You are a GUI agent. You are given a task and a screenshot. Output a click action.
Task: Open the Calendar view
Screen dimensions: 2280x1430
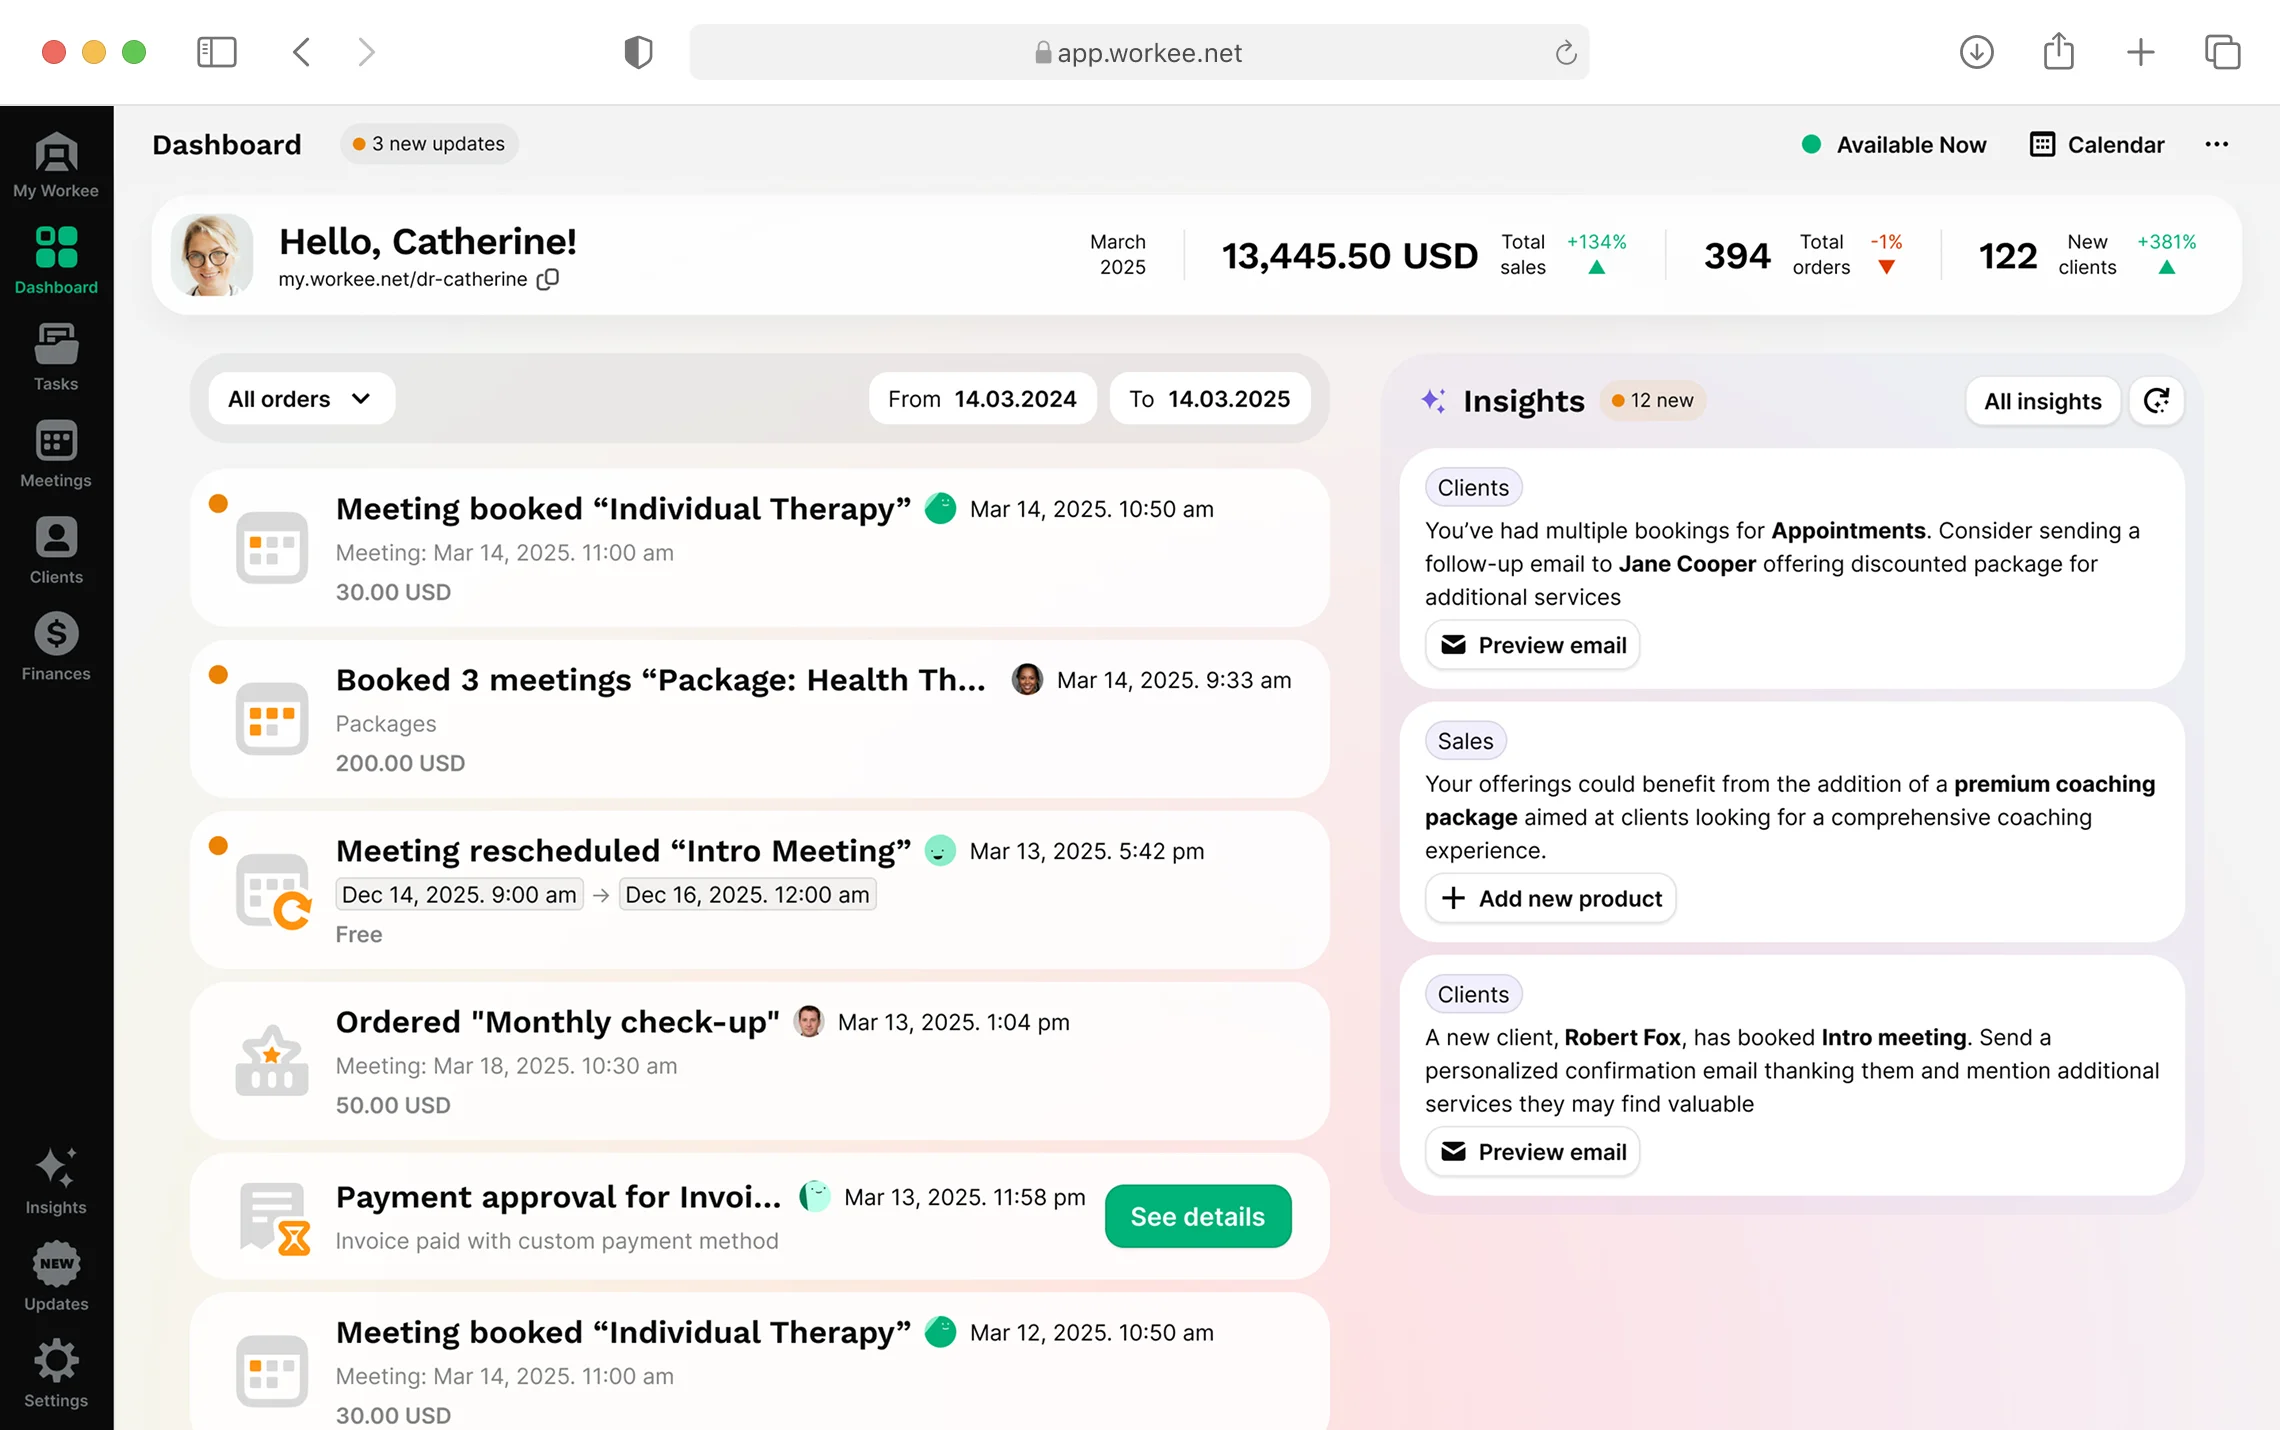2097,145
